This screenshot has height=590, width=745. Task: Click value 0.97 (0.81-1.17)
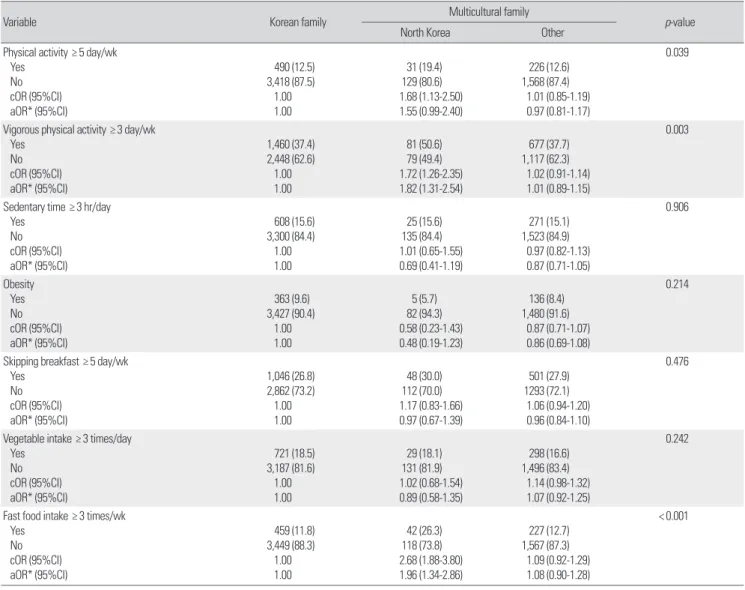[x=558, y=111]
